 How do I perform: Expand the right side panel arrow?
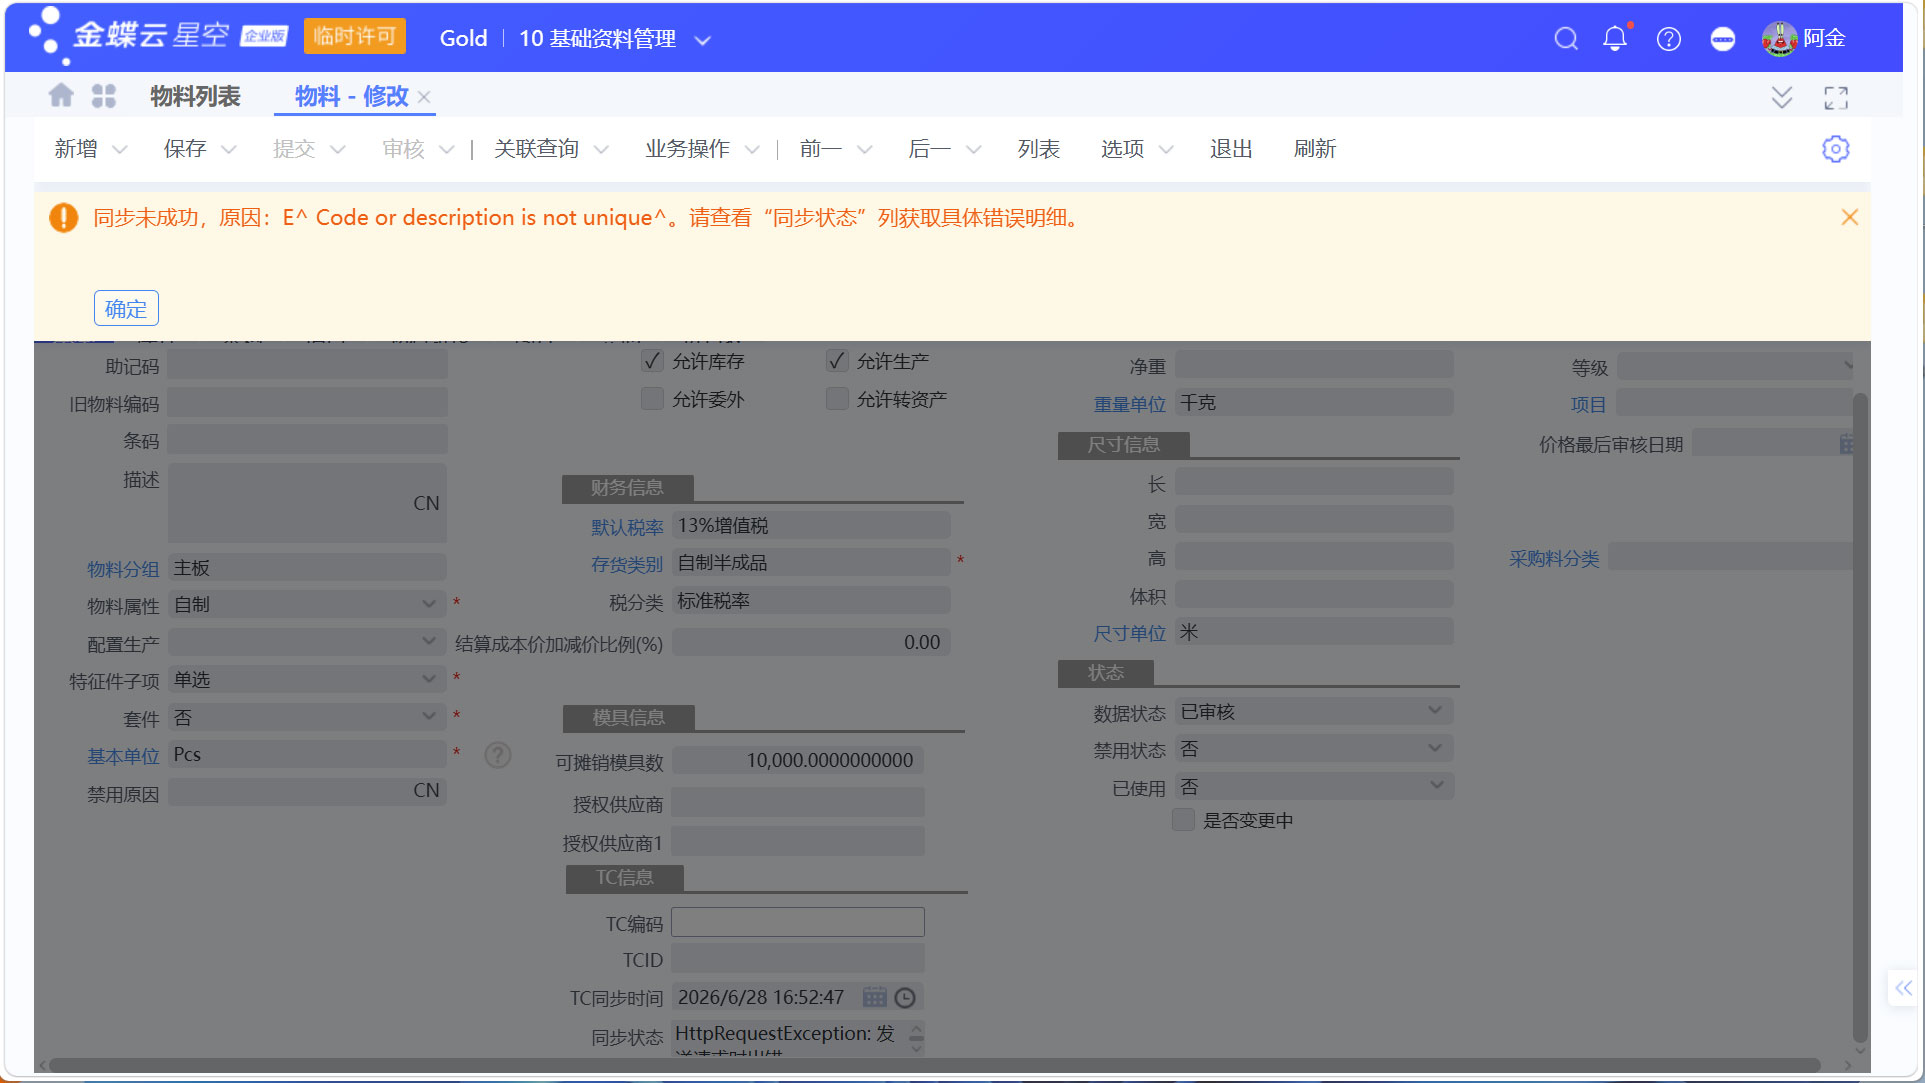[x=1903, y=988]
